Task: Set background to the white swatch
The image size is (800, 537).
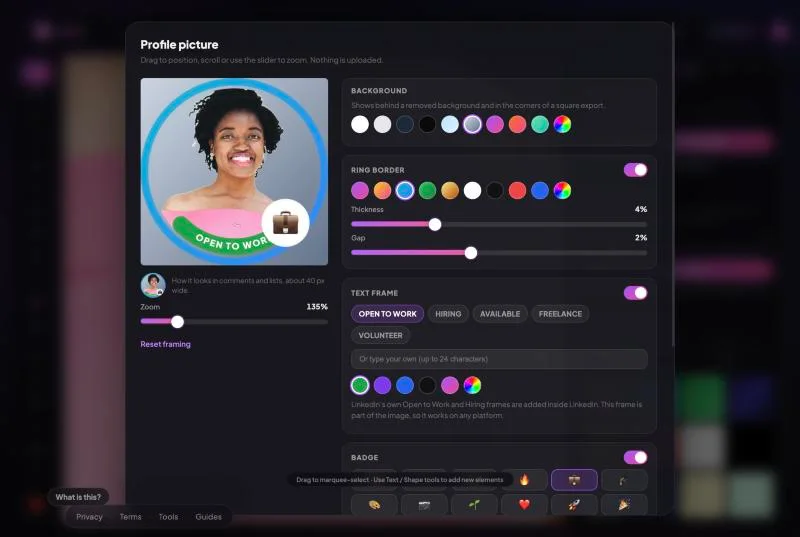Action: [360, 124]
